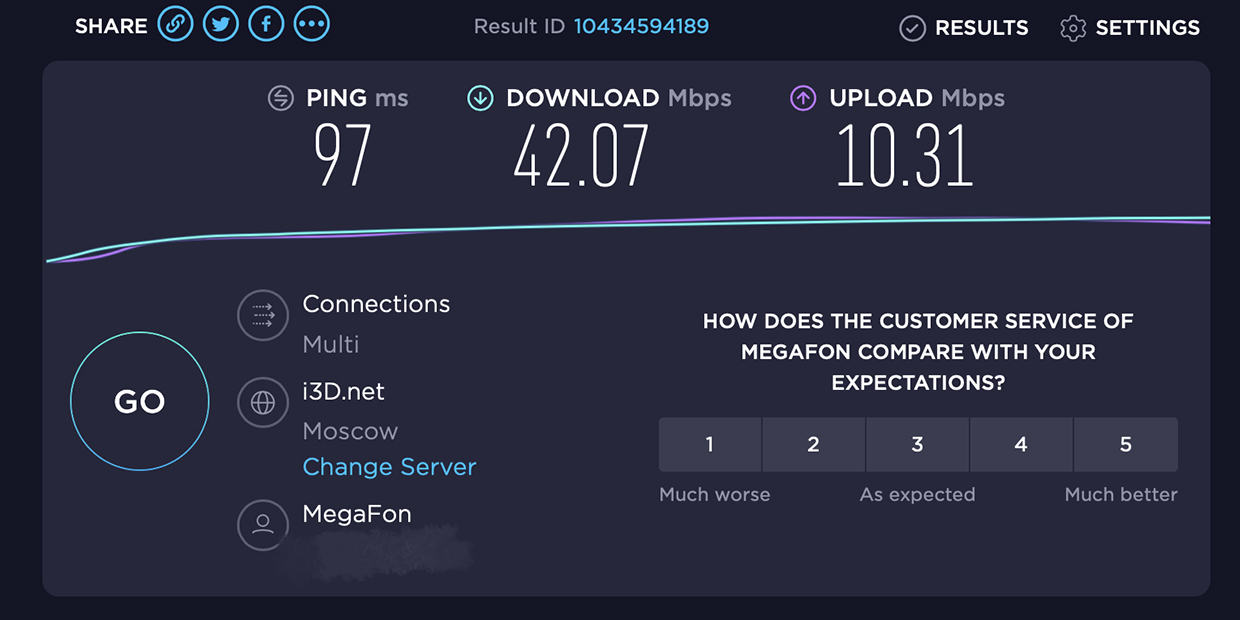Click the Results checkmark icon
The image size is (1240, 620).
(x=912, y=28)
